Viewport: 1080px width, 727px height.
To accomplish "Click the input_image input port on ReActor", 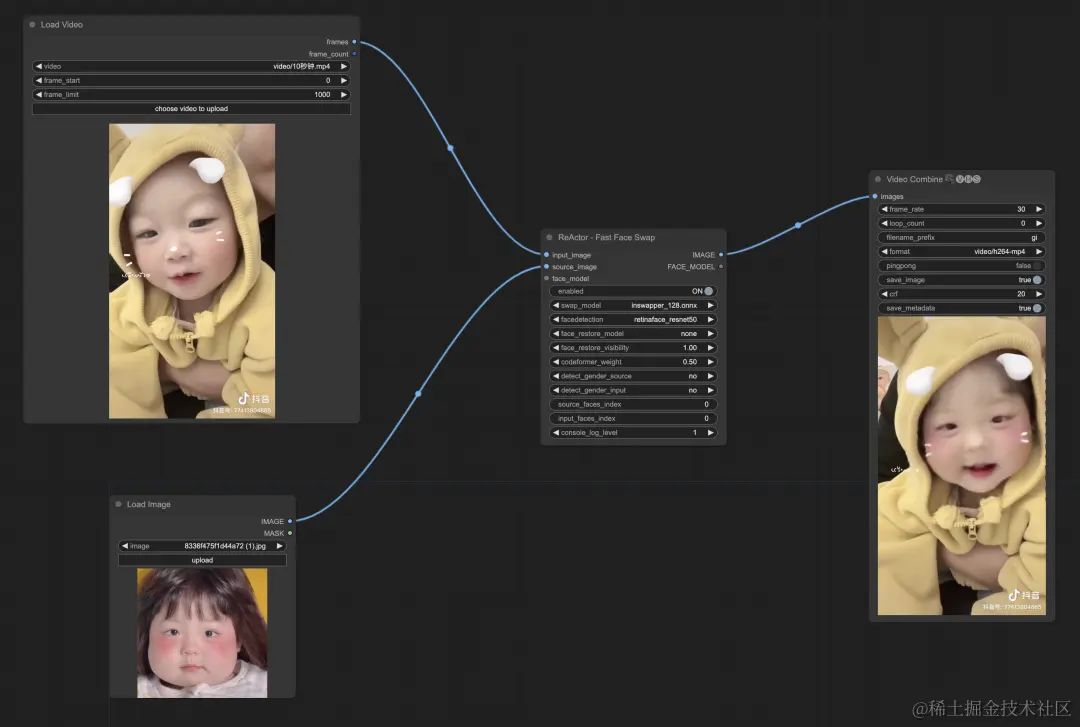I will pos(547,255).
